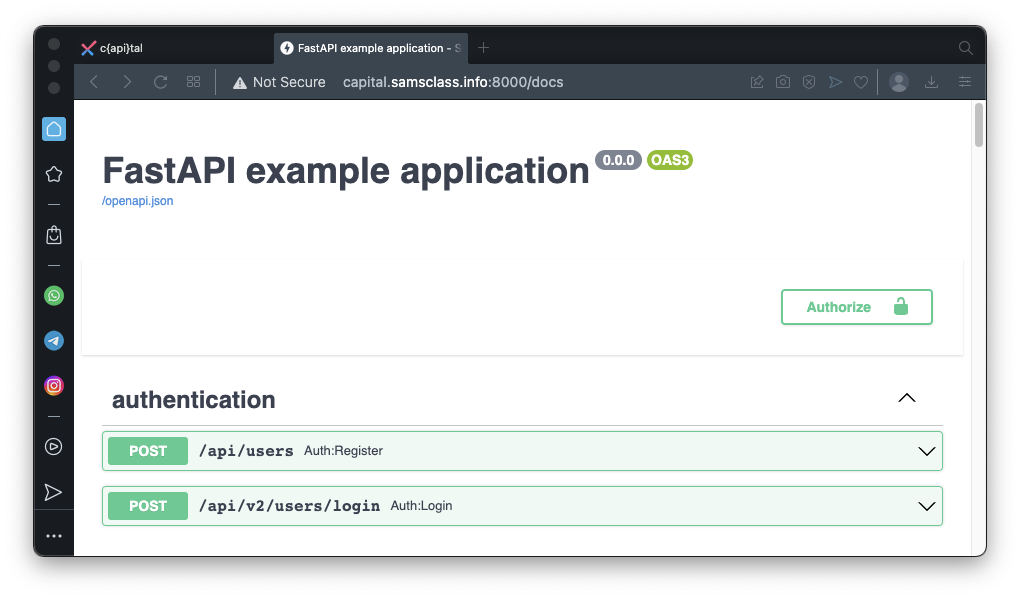Open the /openapi.json link

tap(138, 201)
